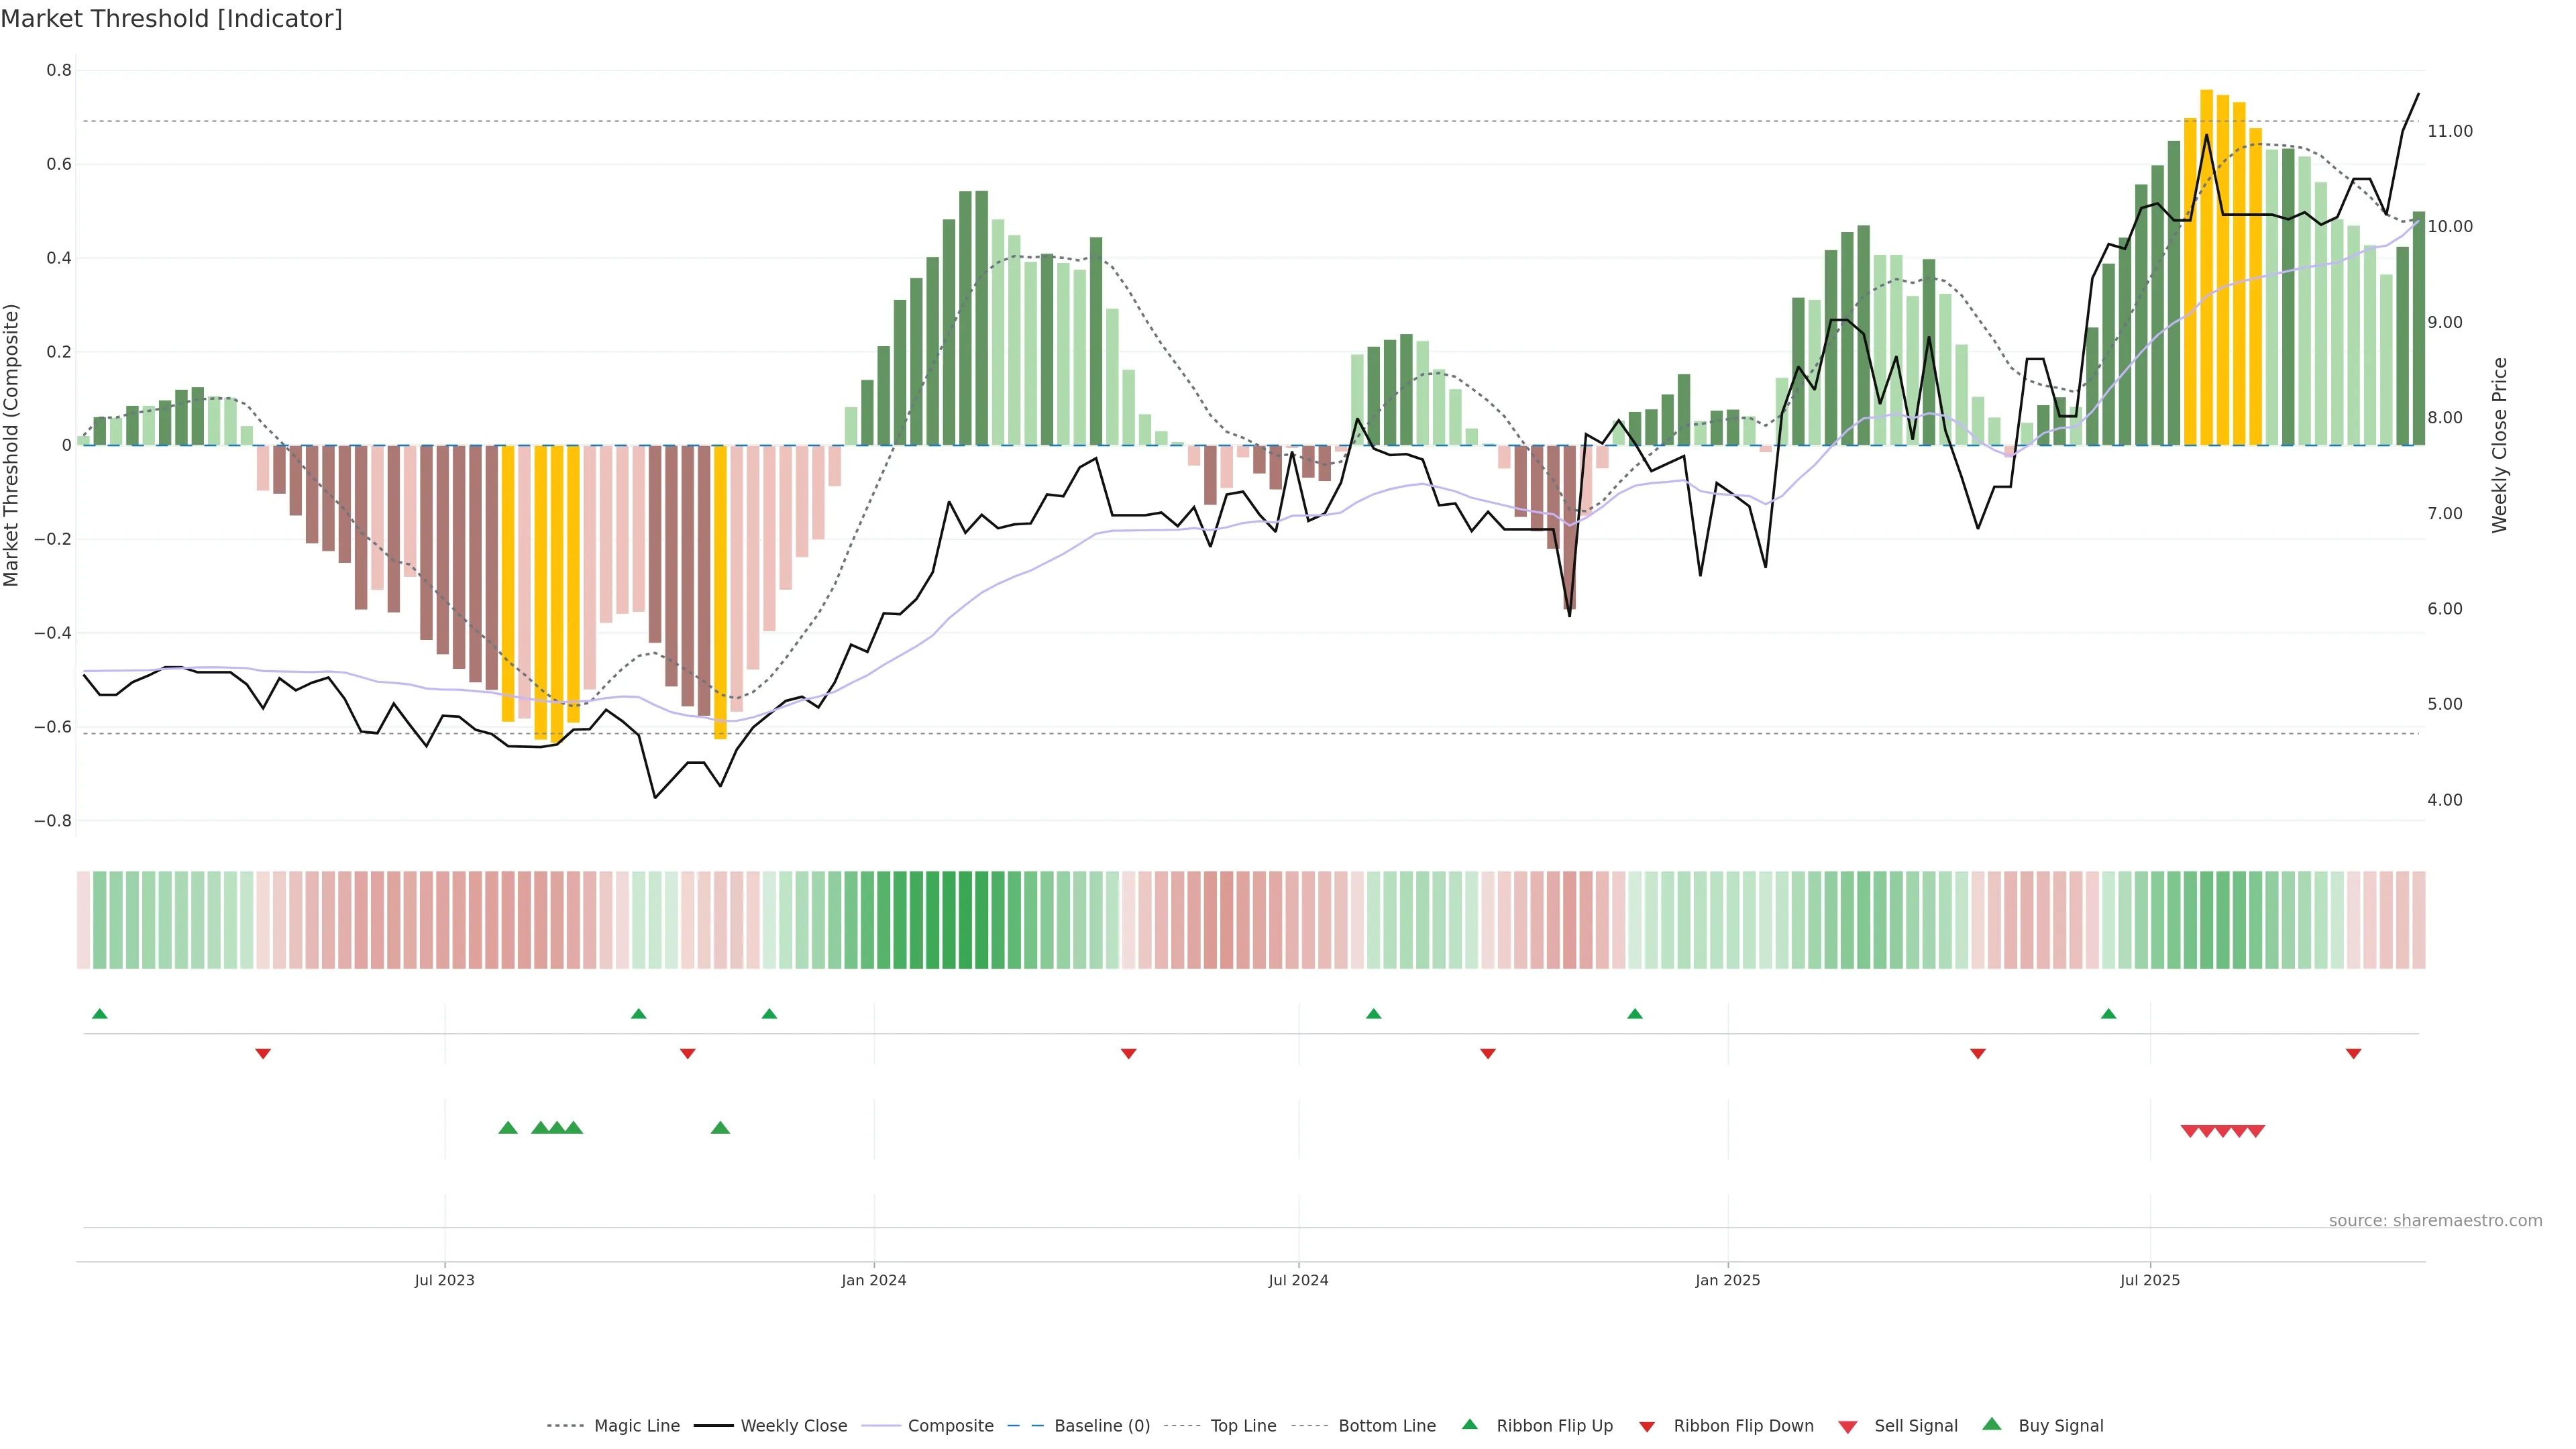Click the Buy Signal legend icon
This screenshot has width=2576, height=1449.
click(1992, 1424)
